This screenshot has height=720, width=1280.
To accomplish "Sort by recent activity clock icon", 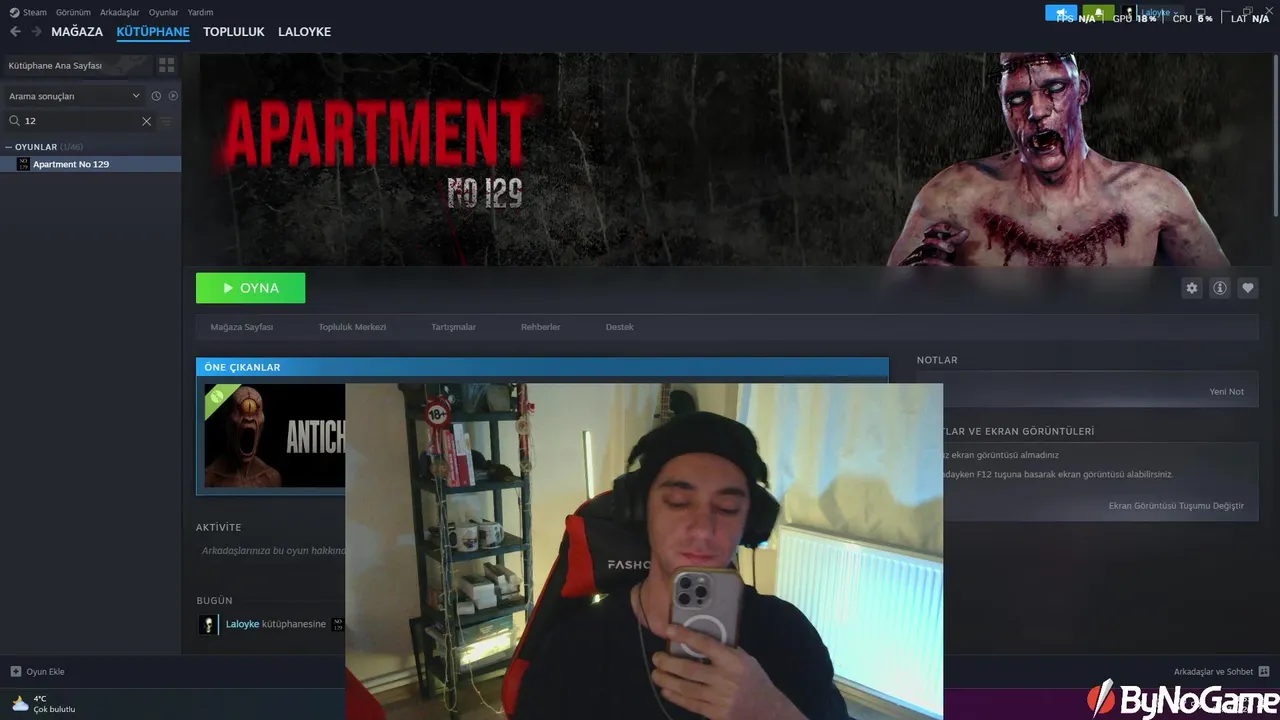I will 156,96.
